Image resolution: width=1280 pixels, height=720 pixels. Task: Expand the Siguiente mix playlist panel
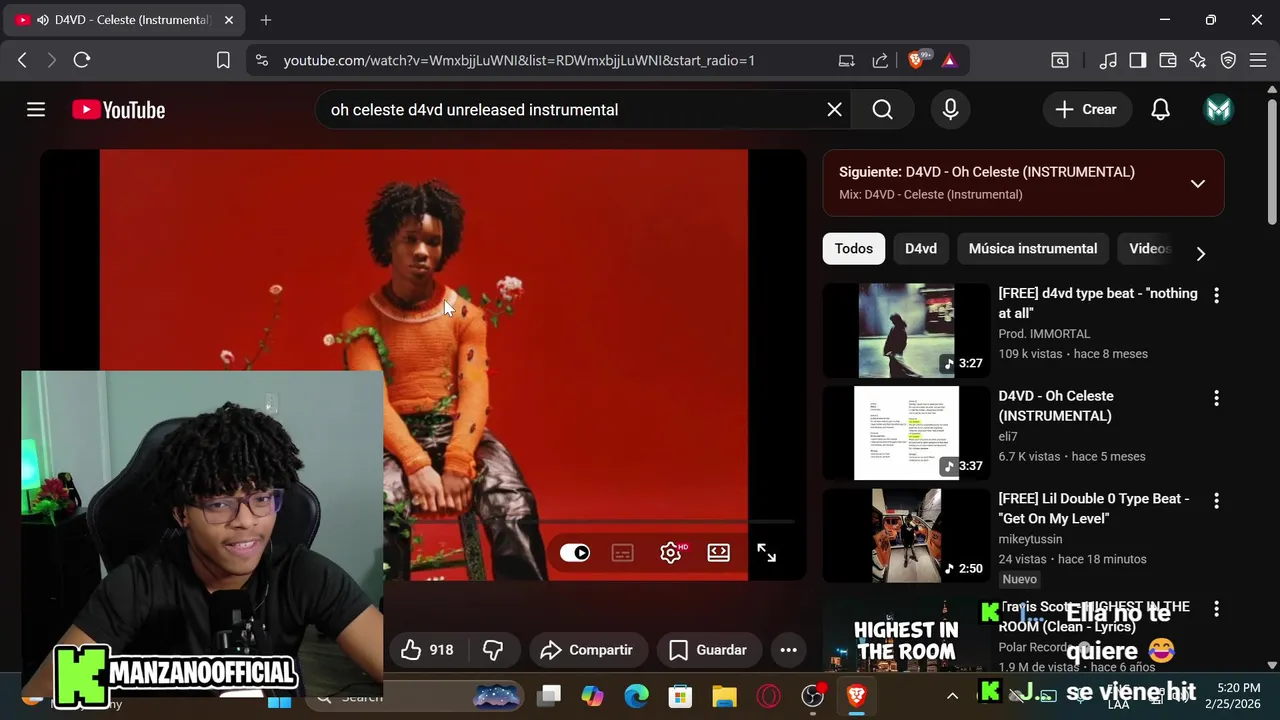click(x=1197, y=183)
